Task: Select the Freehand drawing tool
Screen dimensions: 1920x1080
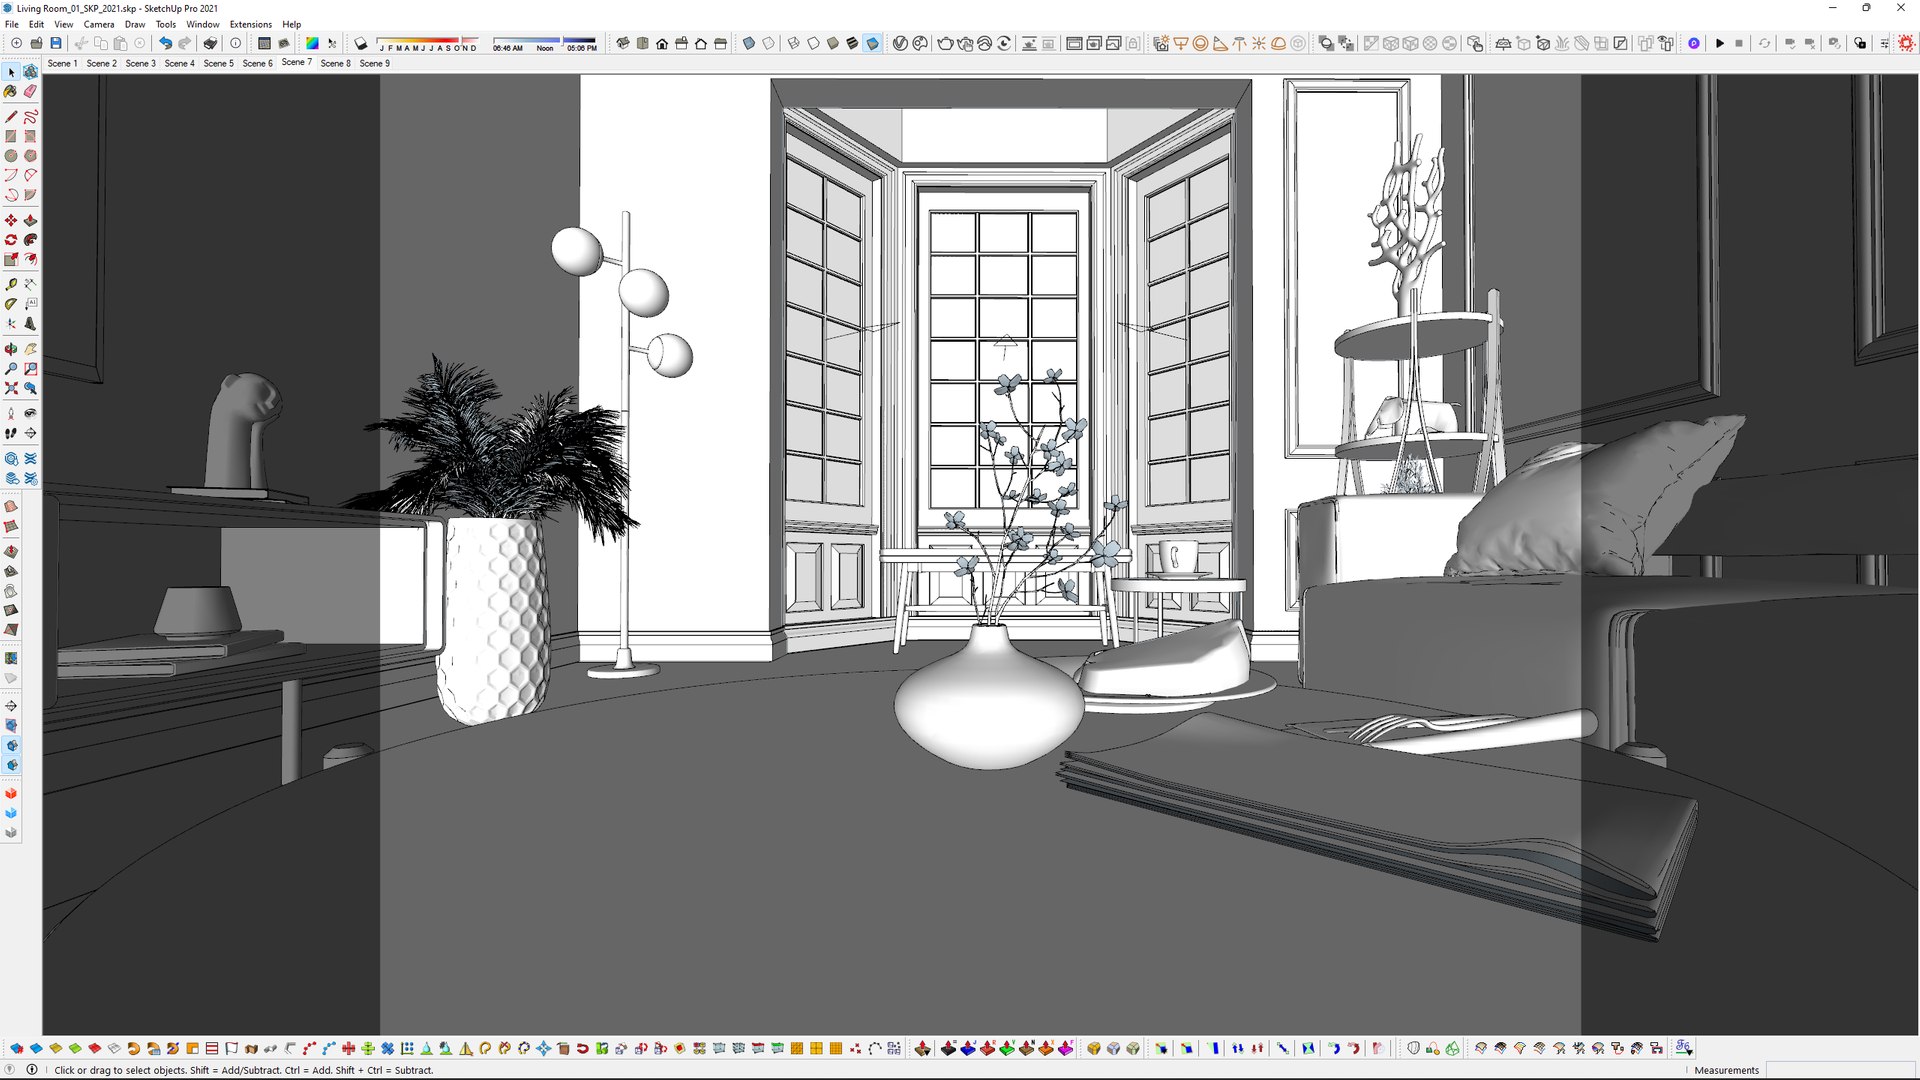Action: click(x=30, y=117)
